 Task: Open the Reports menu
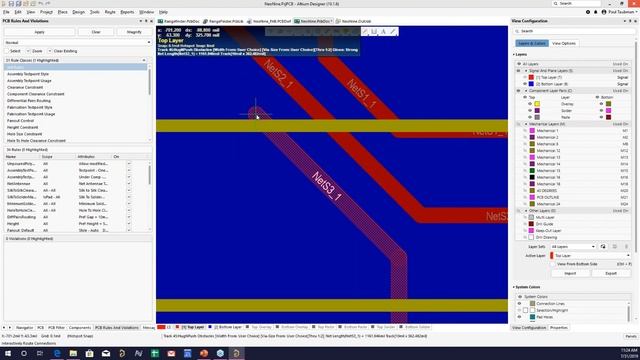pyautogui.click(x=127, y=12)
